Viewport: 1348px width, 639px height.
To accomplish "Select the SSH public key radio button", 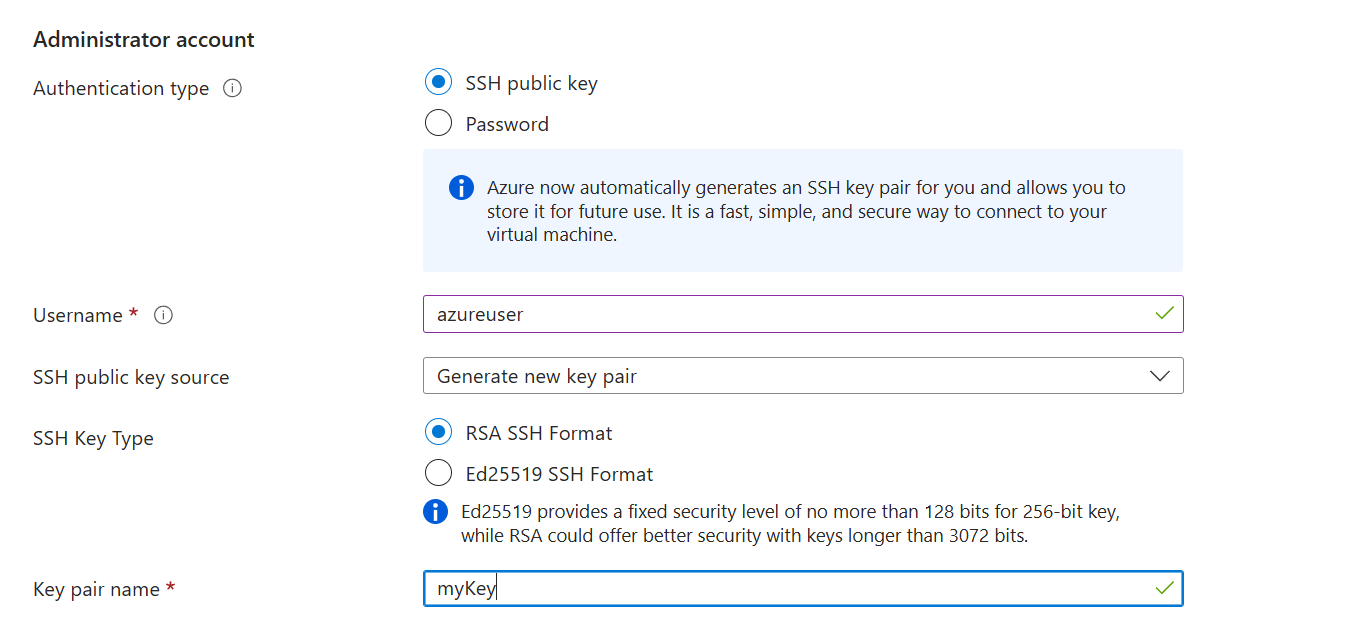I will coord(438,83).
